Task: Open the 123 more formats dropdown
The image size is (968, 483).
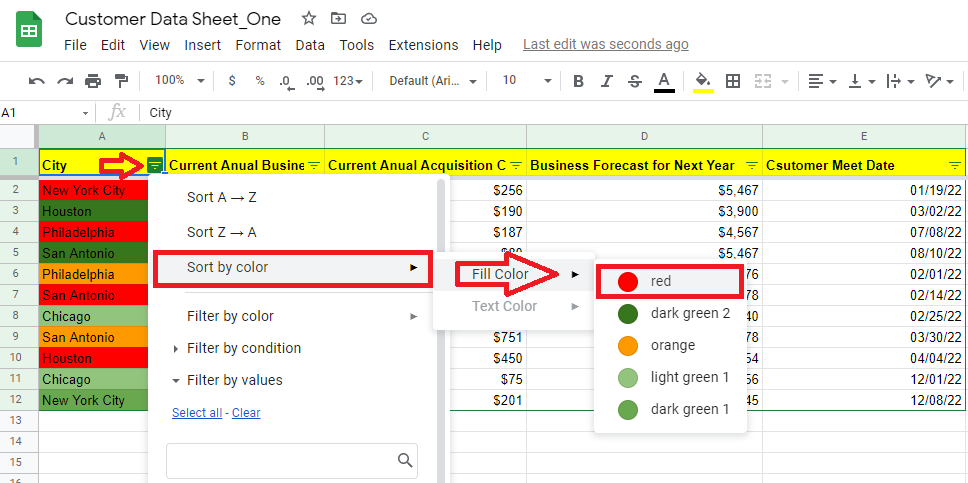Action: (x=348, y=81)
